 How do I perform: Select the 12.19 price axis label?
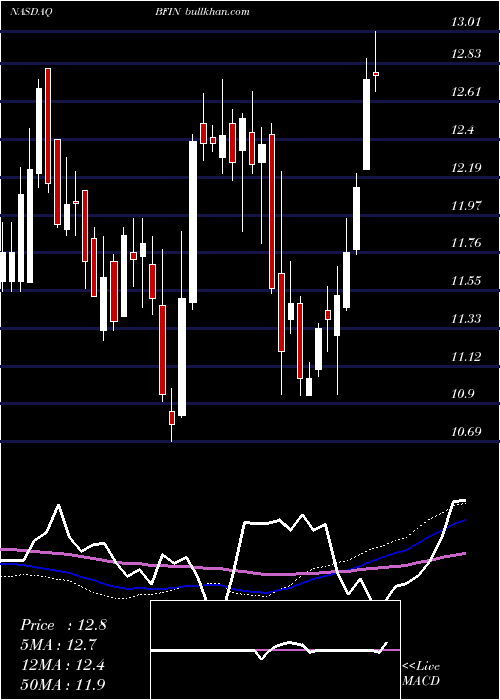[466, 168]
